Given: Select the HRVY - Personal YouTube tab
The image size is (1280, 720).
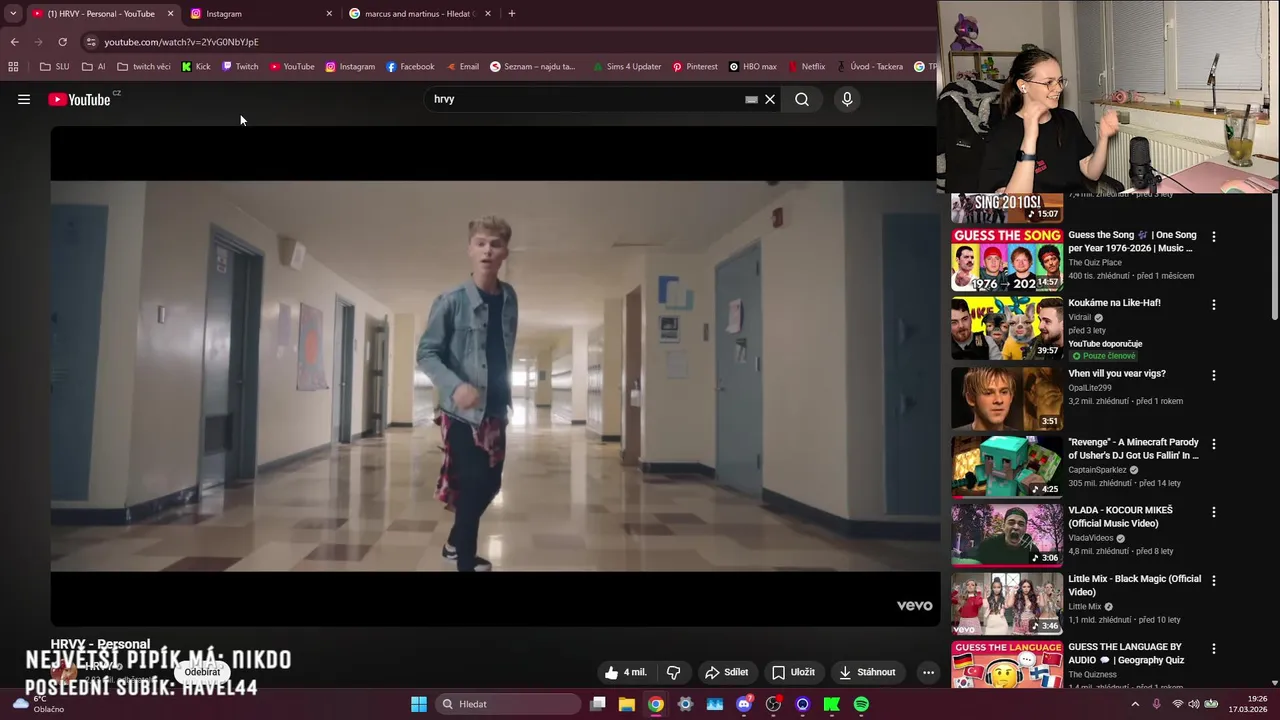Looking at the screenshot, I should pos(102,14).
